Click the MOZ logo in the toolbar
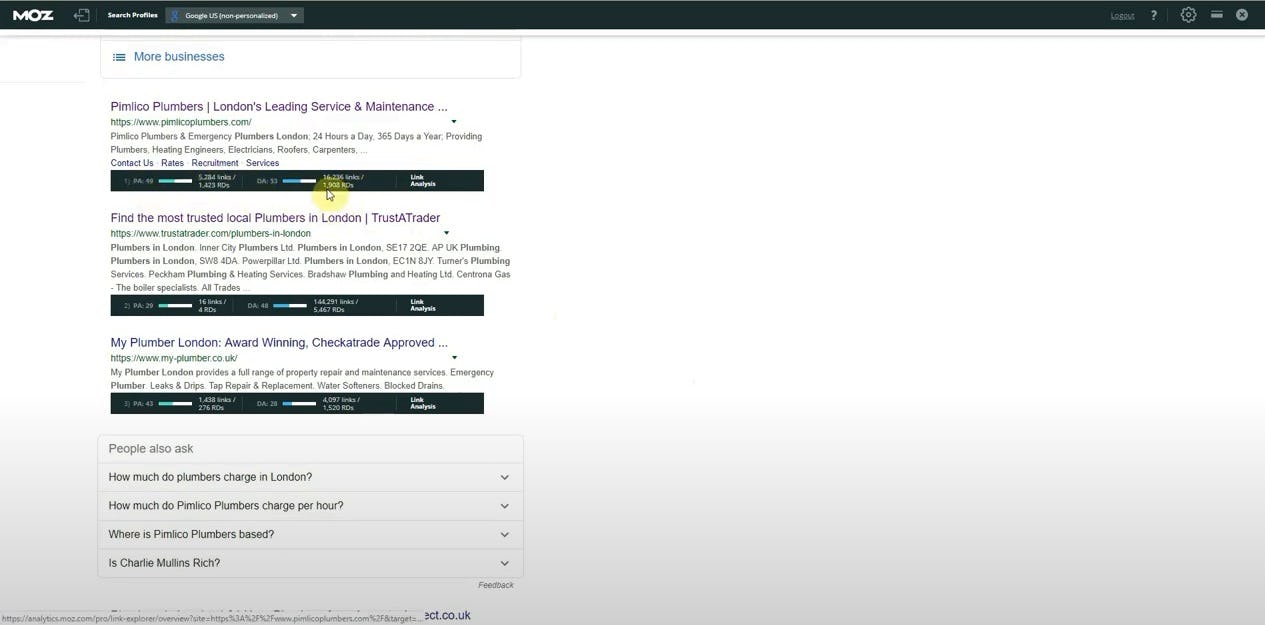The height and width of the screenshot is (625, 1265). click(x=31, y=14)
